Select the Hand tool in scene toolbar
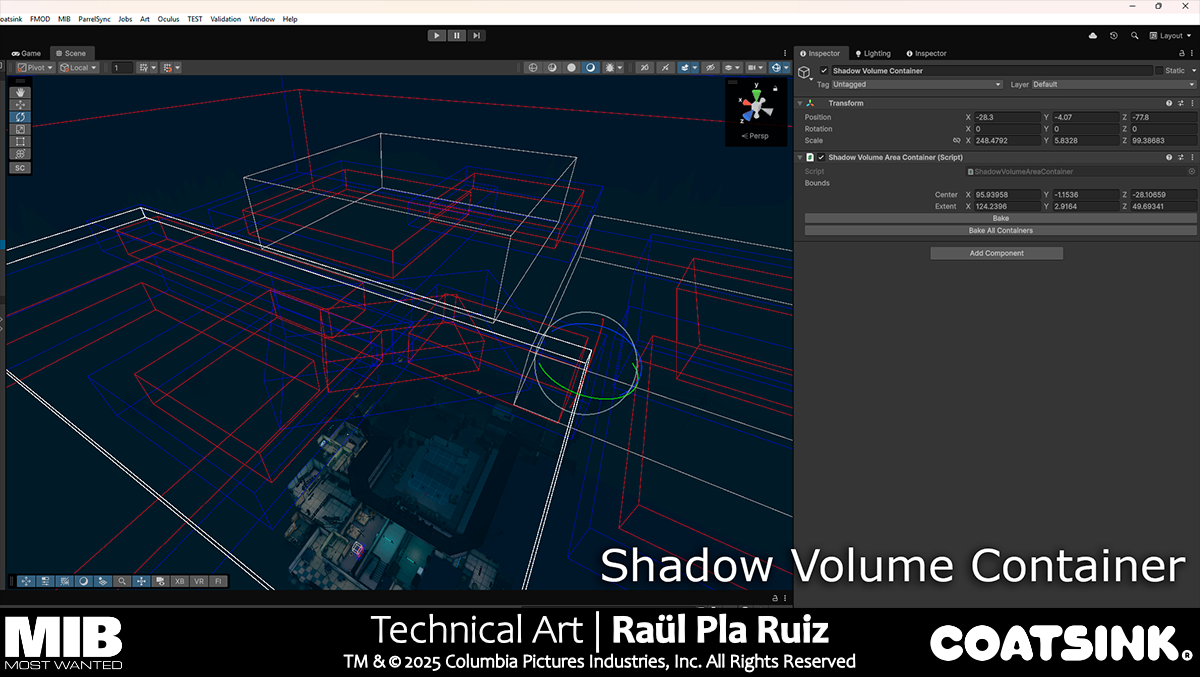This screenshot has width=1200, height=677. pyautogui.click(x=18, y=92)
